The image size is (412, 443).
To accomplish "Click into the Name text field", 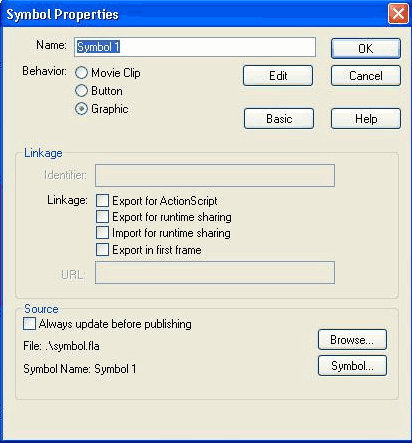I will click(195, 47).
